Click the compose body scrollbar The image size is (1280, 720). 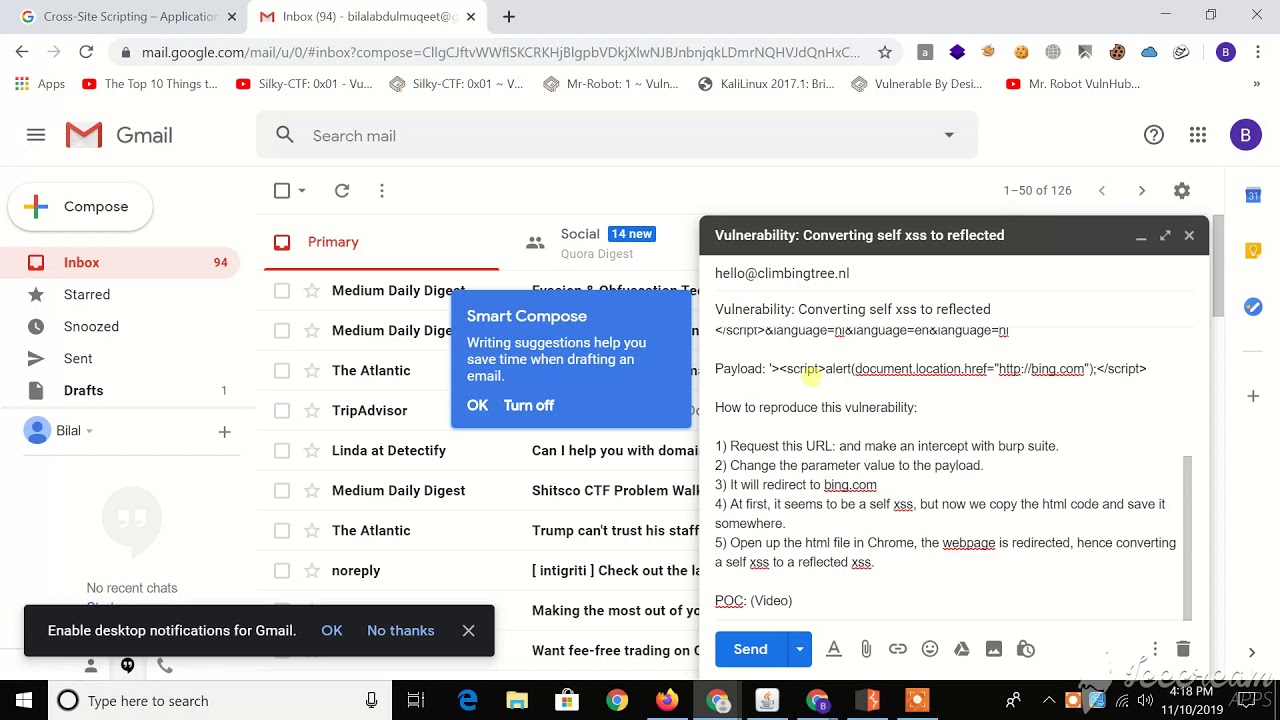click(x=1188, y=536)
